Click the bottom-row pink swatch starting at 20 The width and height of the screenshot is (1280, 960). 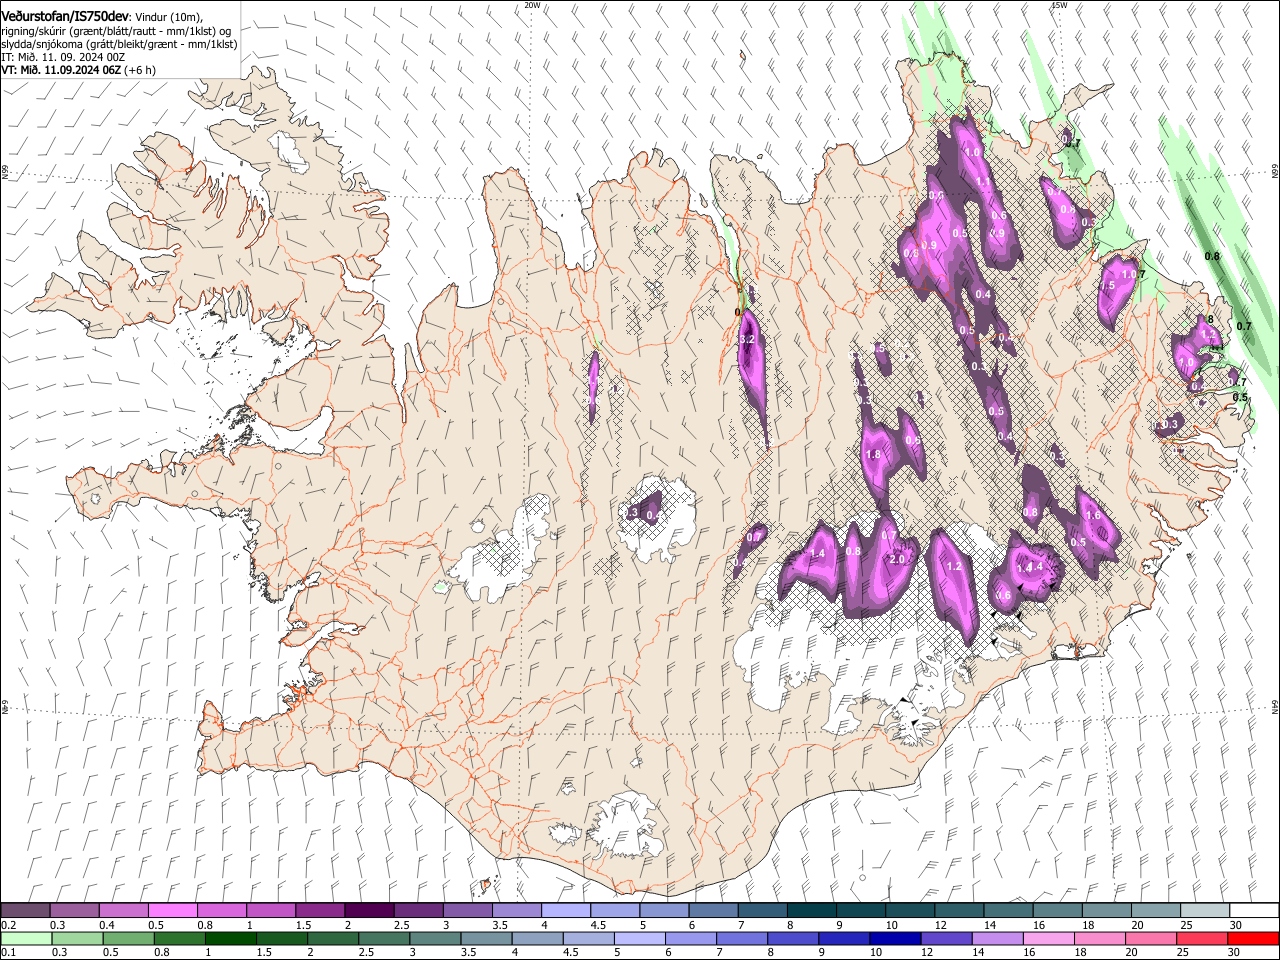[x=1150, y=938]
